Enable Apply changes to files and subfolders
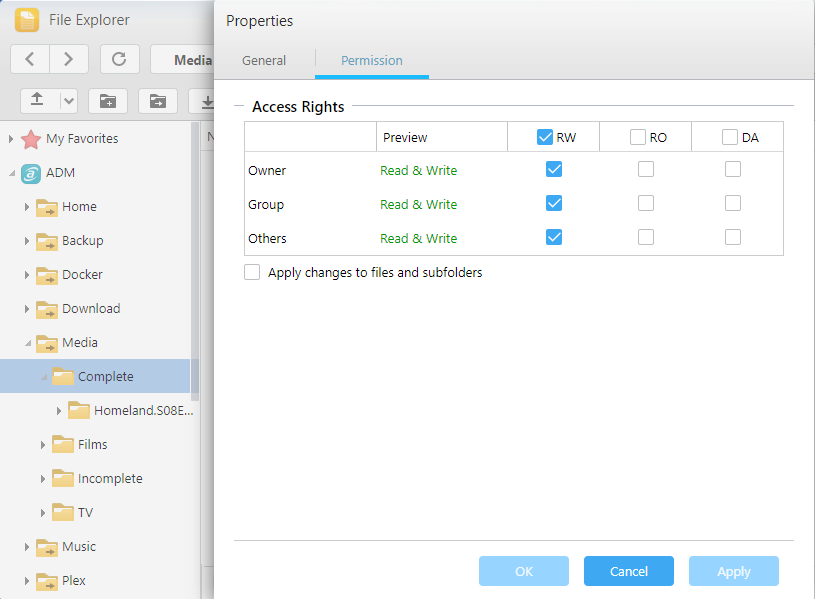Screen dimensions: 815x599 point(252,272)
